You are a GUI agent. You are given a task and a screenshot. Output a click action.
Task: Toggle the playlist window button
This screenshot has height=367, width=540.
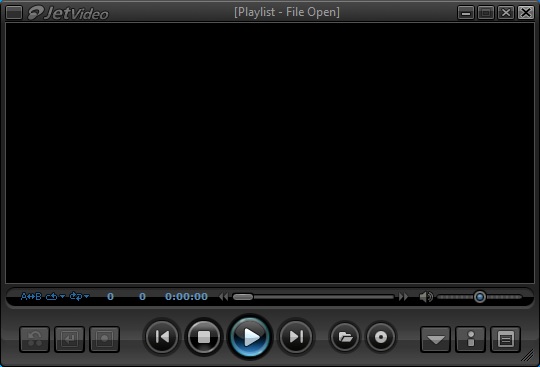click(x=506, y=339)
